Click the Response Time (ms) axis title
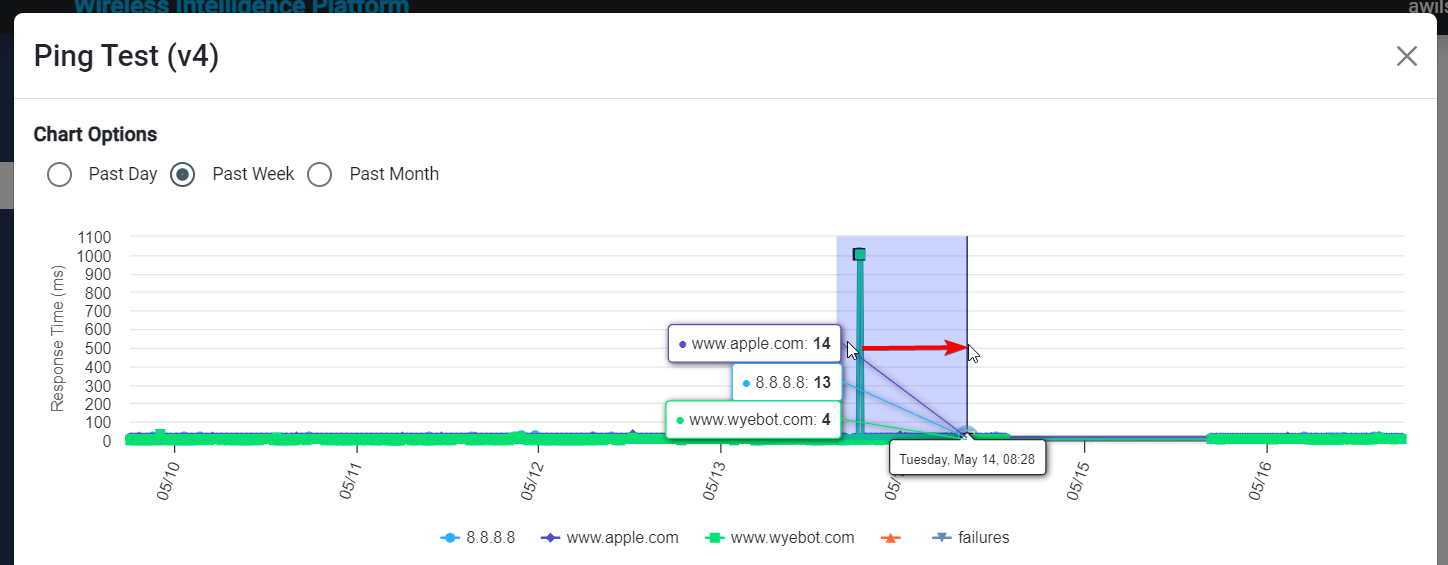Image resolution: width=1448 pixels, height=565 pixels. [58, 338]
